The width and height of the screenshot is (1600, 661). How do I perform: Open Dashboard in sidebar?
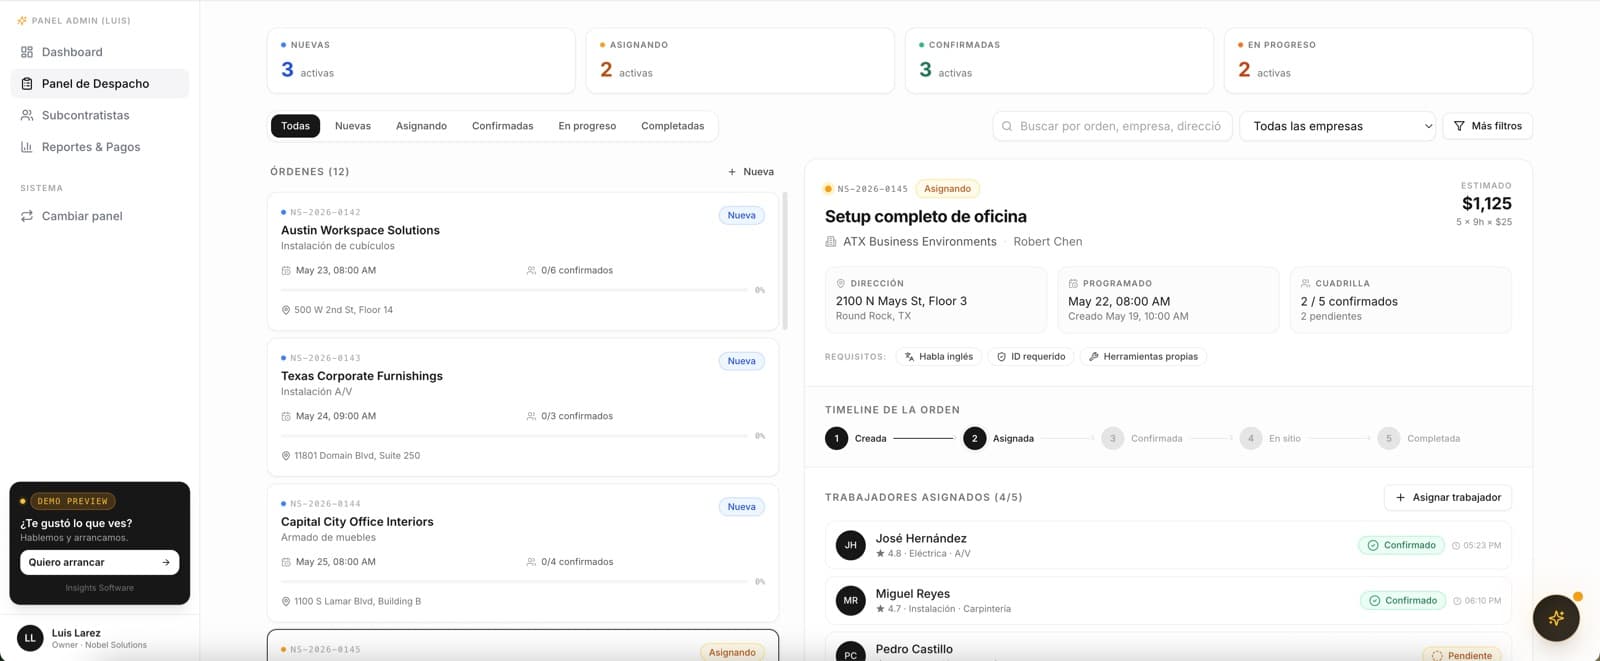pyautogui.click(x=99, y=52)
